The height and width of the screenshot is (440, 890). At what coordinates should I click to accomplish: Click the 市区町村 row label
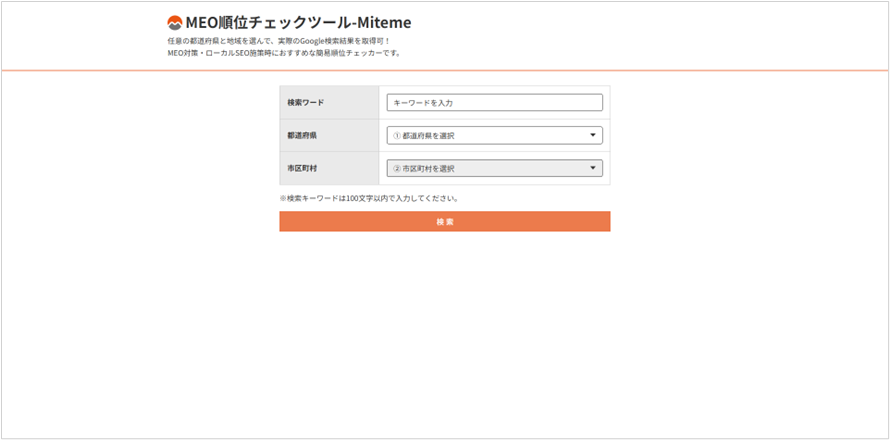click(302, 169)
